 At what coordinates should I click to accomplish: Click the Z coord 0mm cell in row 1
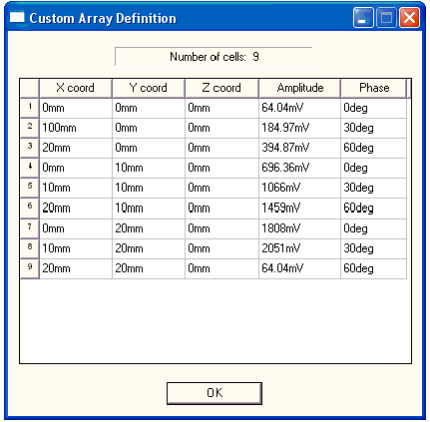pos(222,108)
